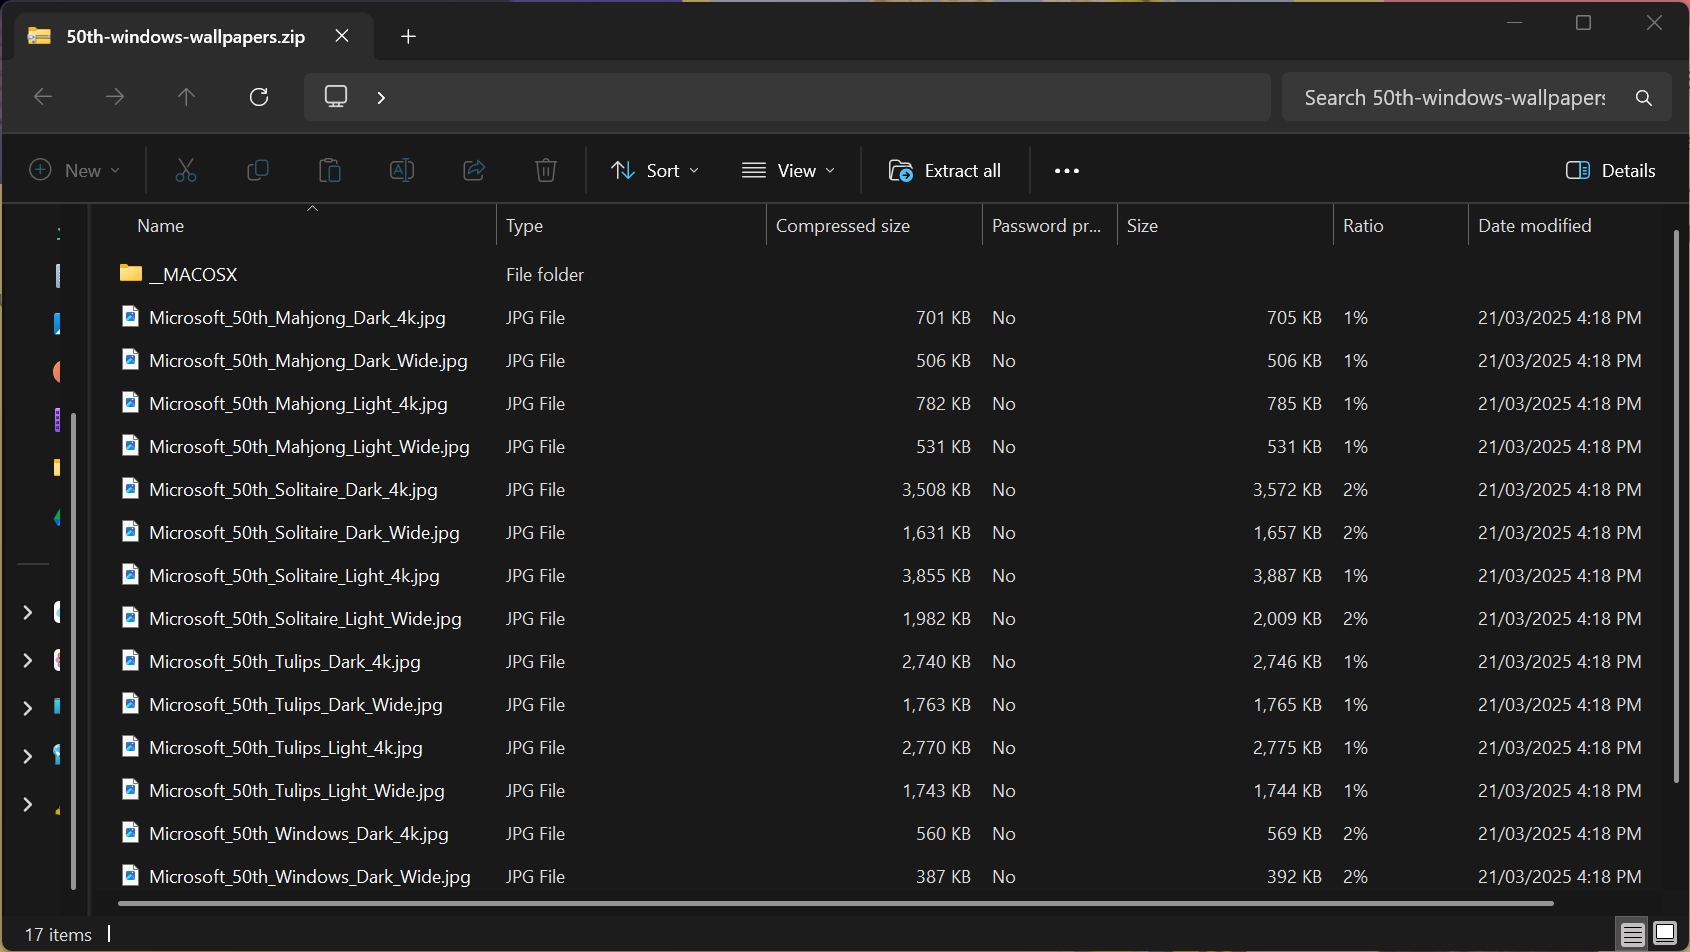Click the horizontal scrollbar of file list
The width and height of the screenshot is (1690, 952).
click(x=836, y=903)
